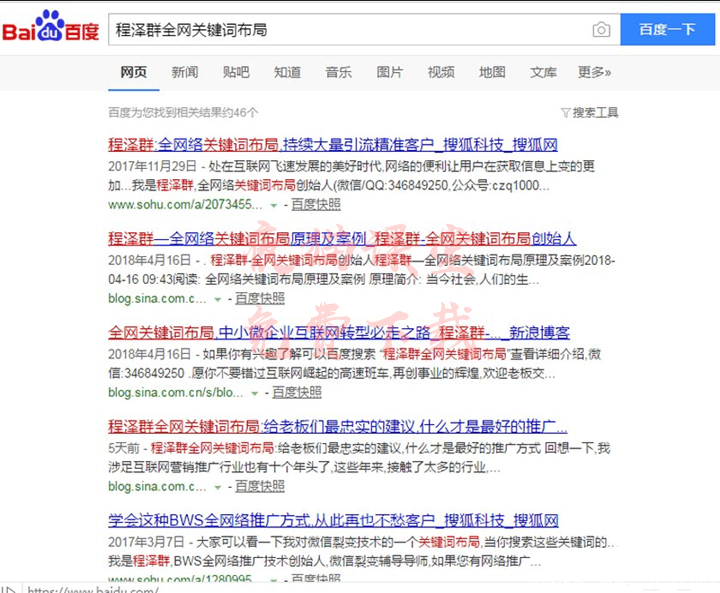The height and width of the screenshot is (593, 720).
Task: Expand the 更多» menu
Action: click(594, 72)
